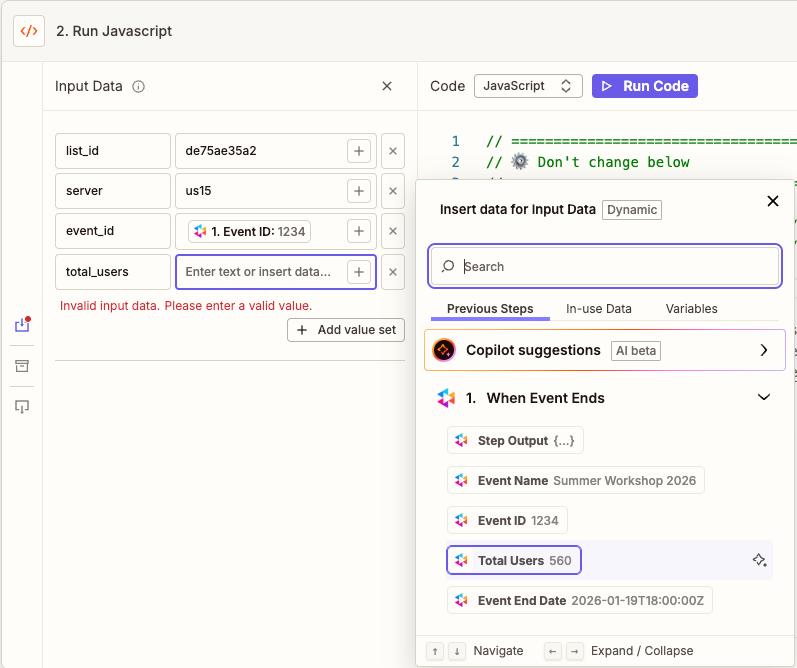Click Add value set button
This screenshot has width=797, height=668.
click(x=346, y=330)
